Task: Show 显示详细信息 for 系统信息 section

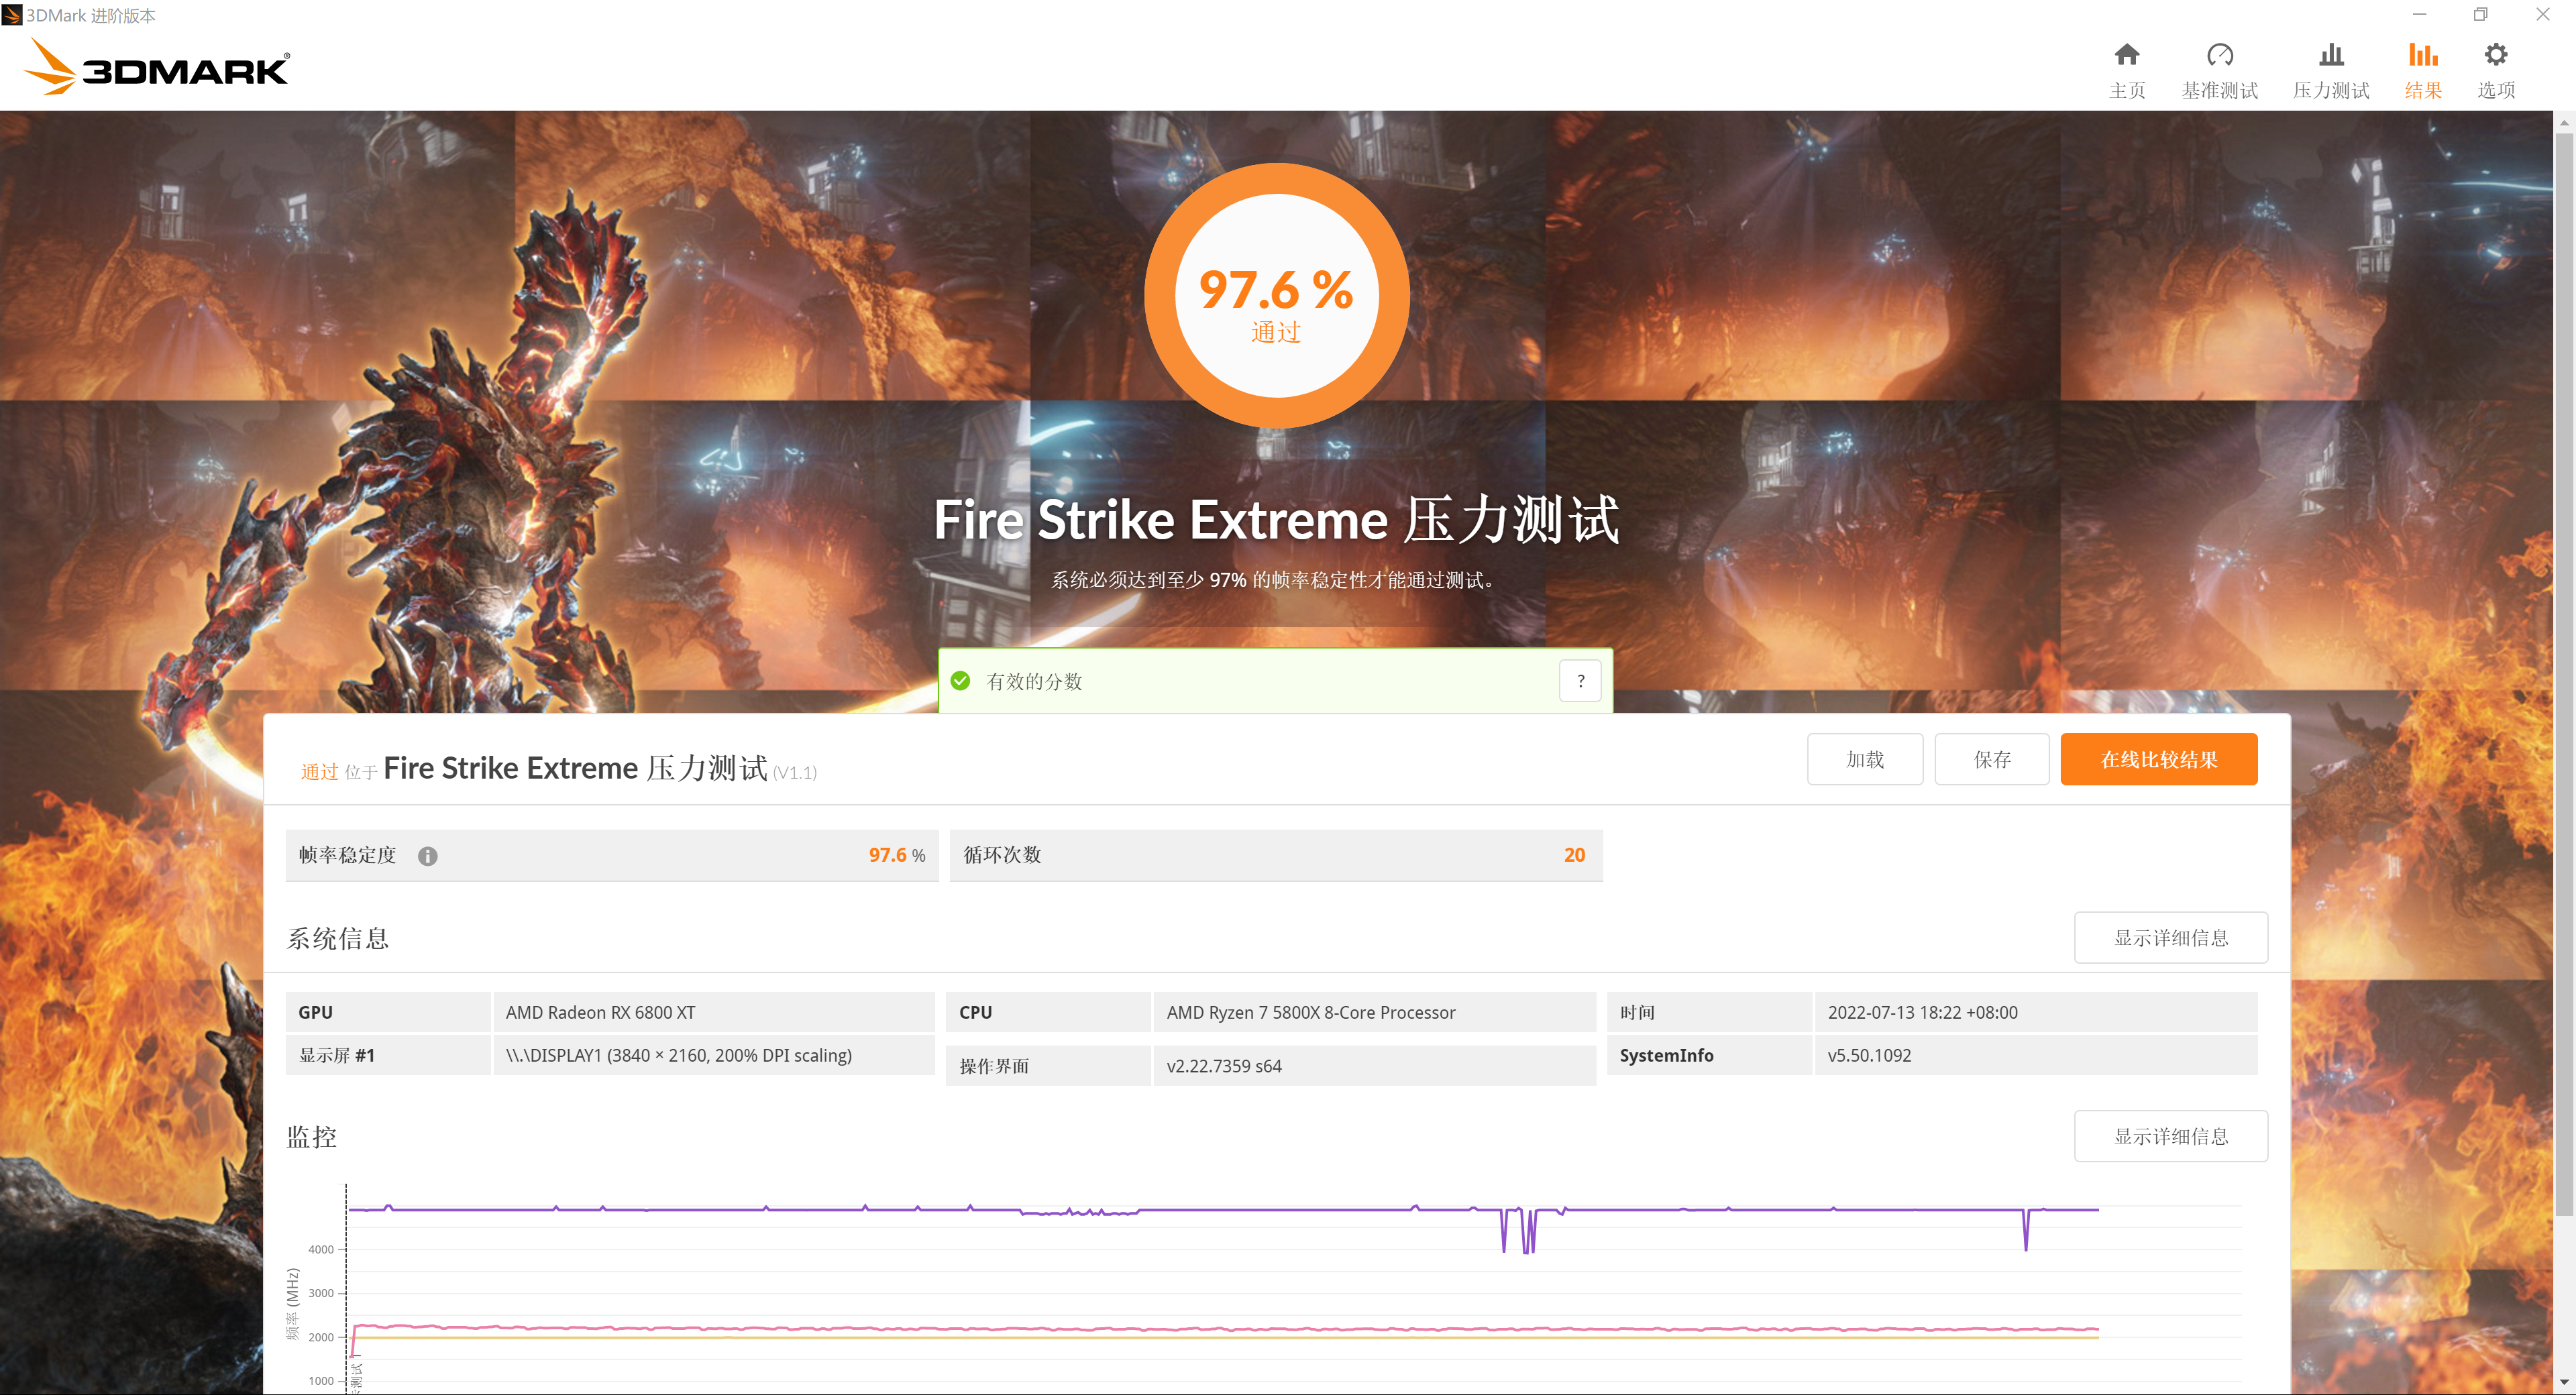Action: coord(2171,938)
